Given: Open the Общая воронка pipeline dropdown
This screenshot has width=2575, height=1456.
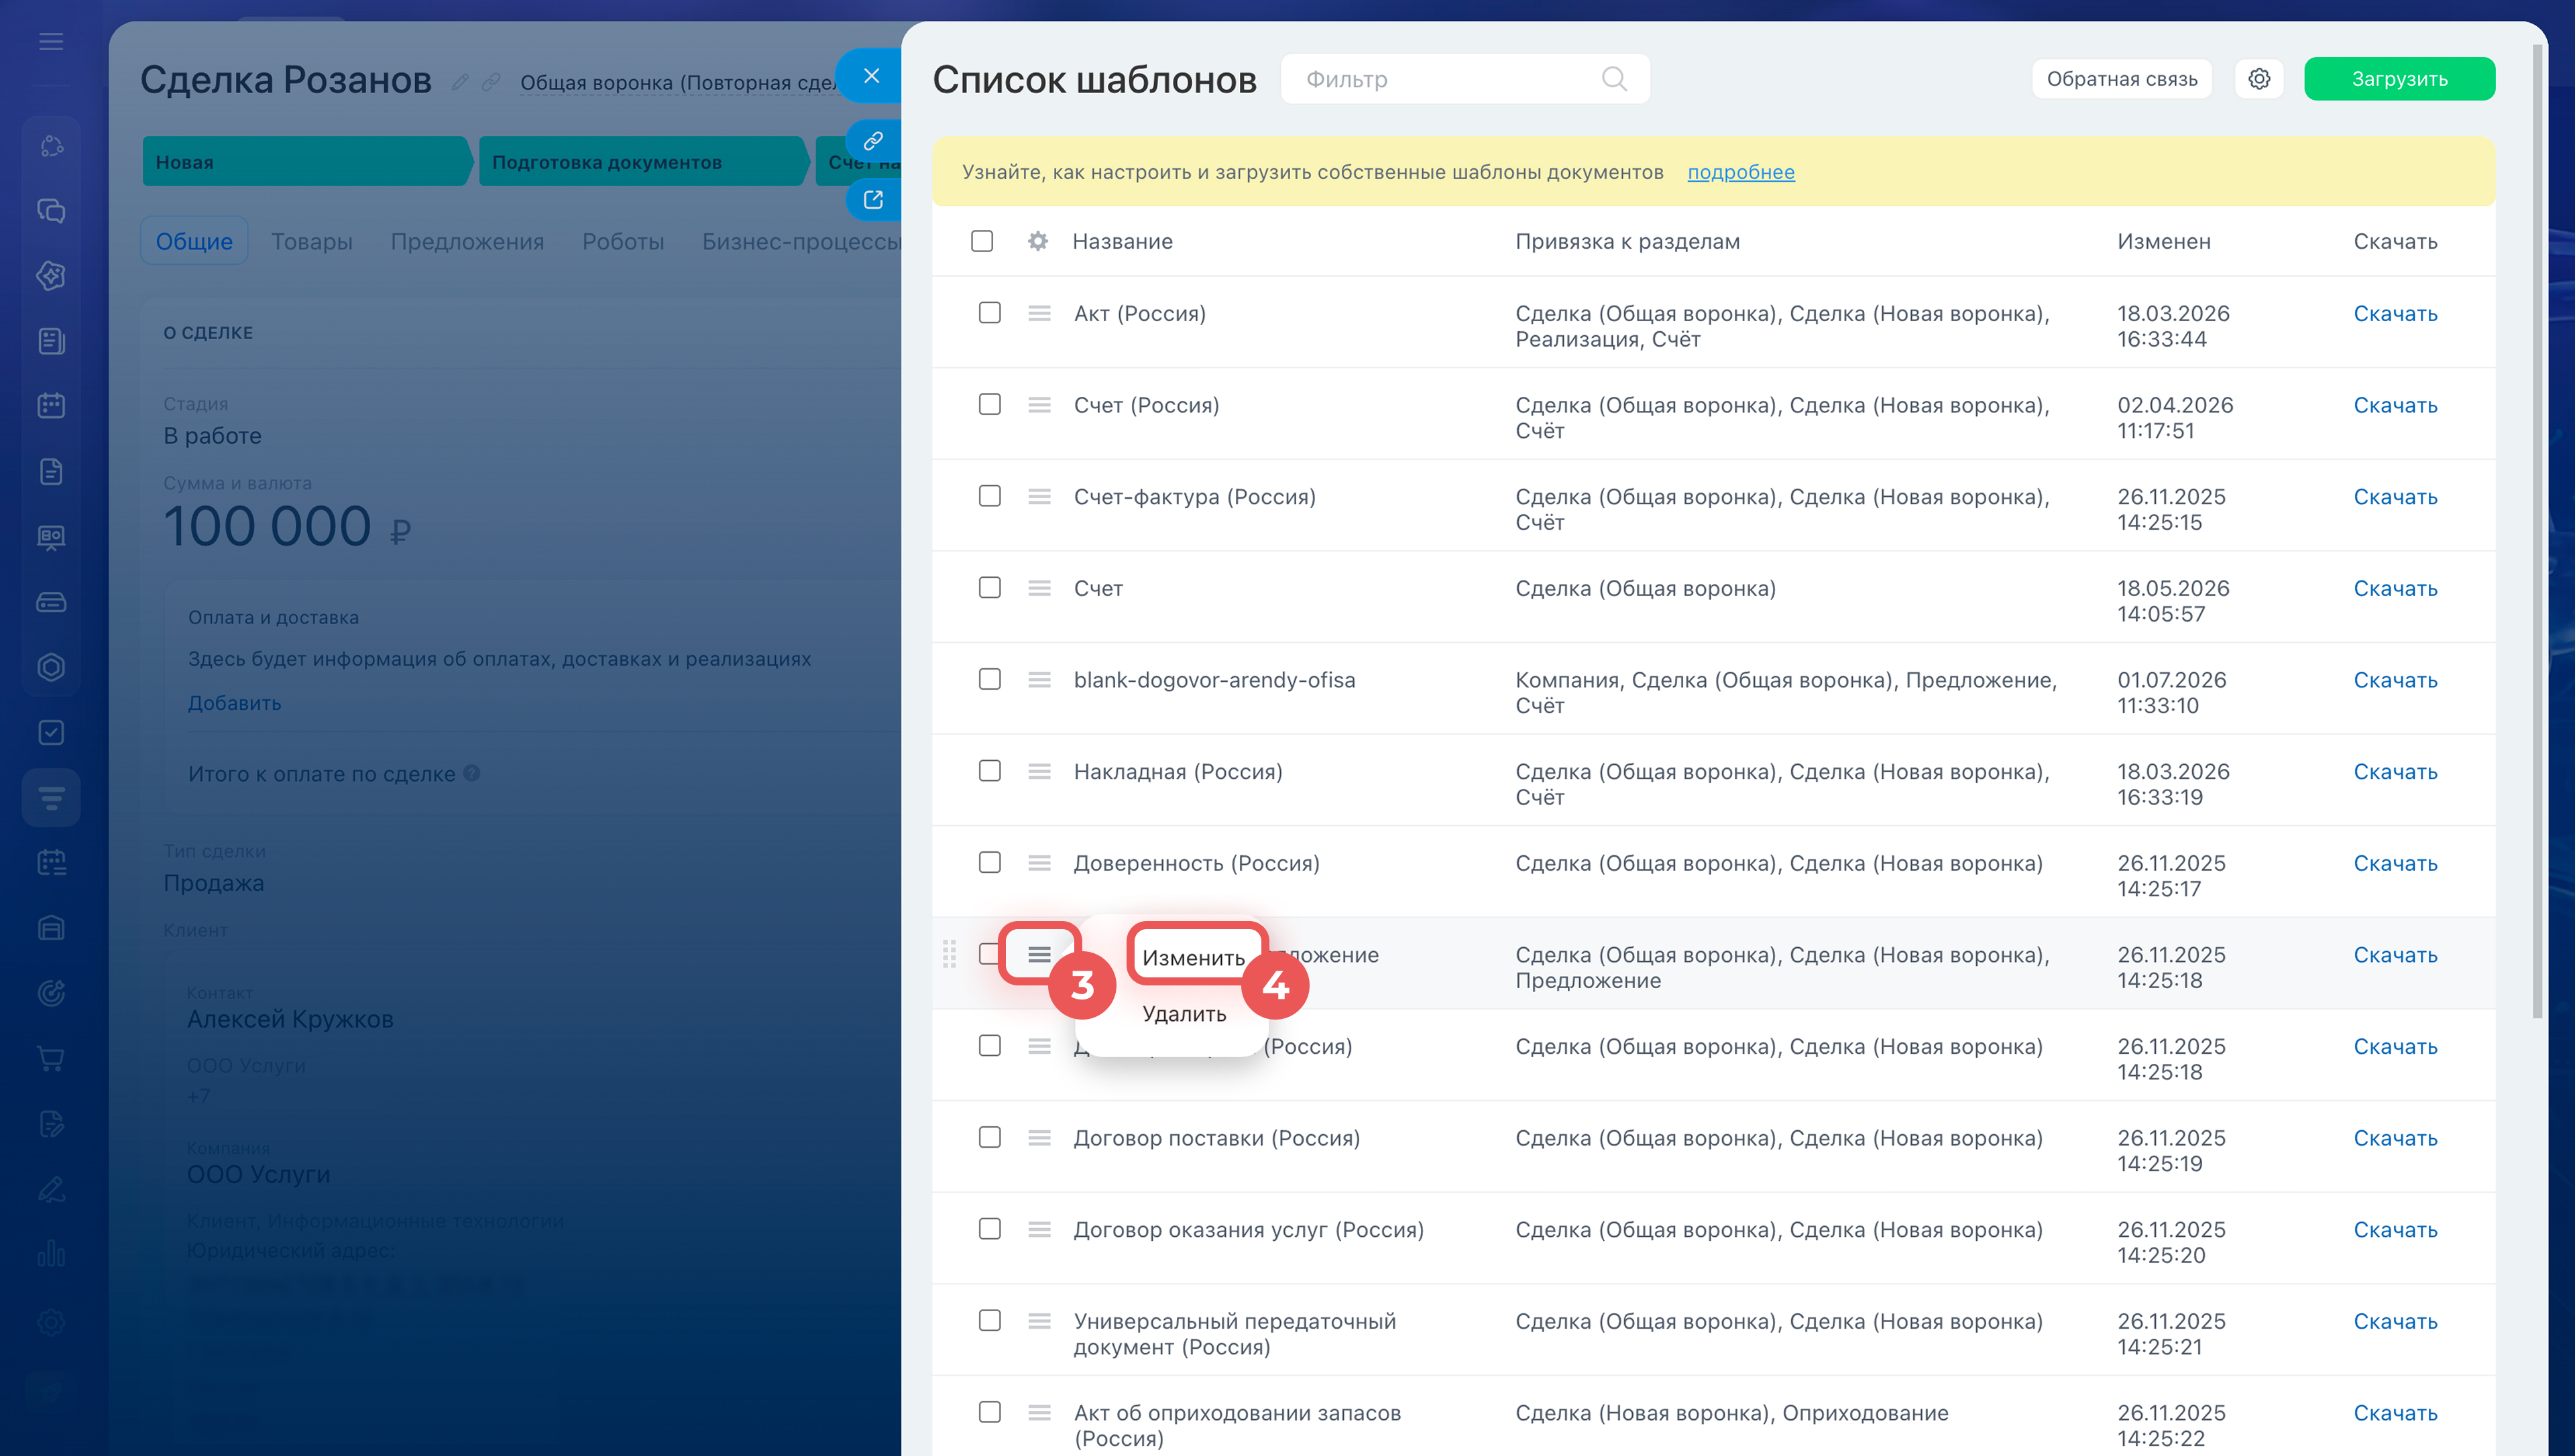Looking at the screenshot, I should (679, 82).
